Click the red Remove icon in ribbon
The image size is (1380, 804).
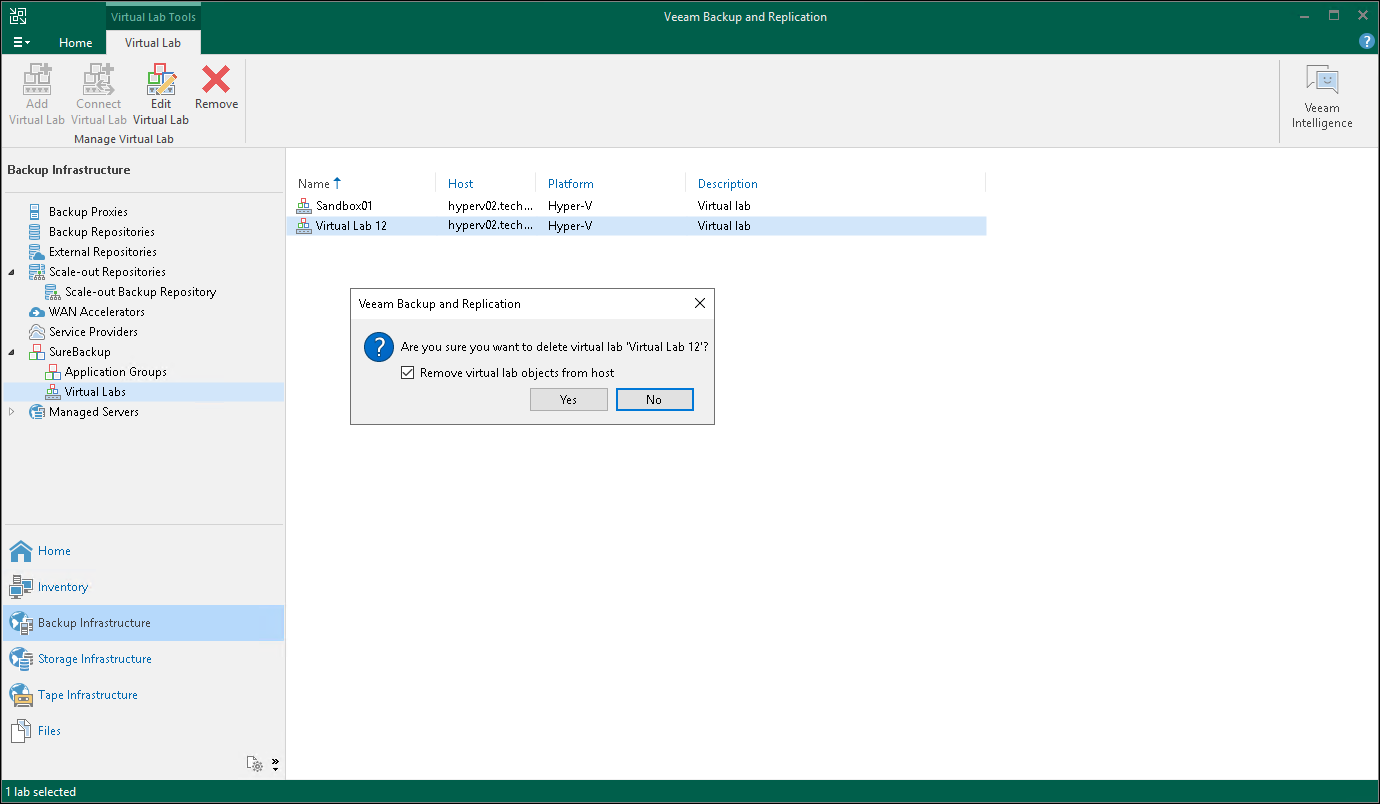point(216,79)
